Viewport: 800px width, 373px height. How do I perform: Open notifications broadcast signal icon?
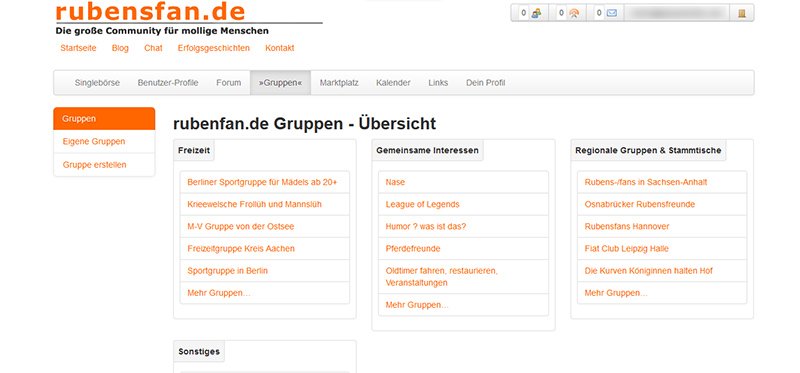tap(574, 13)
